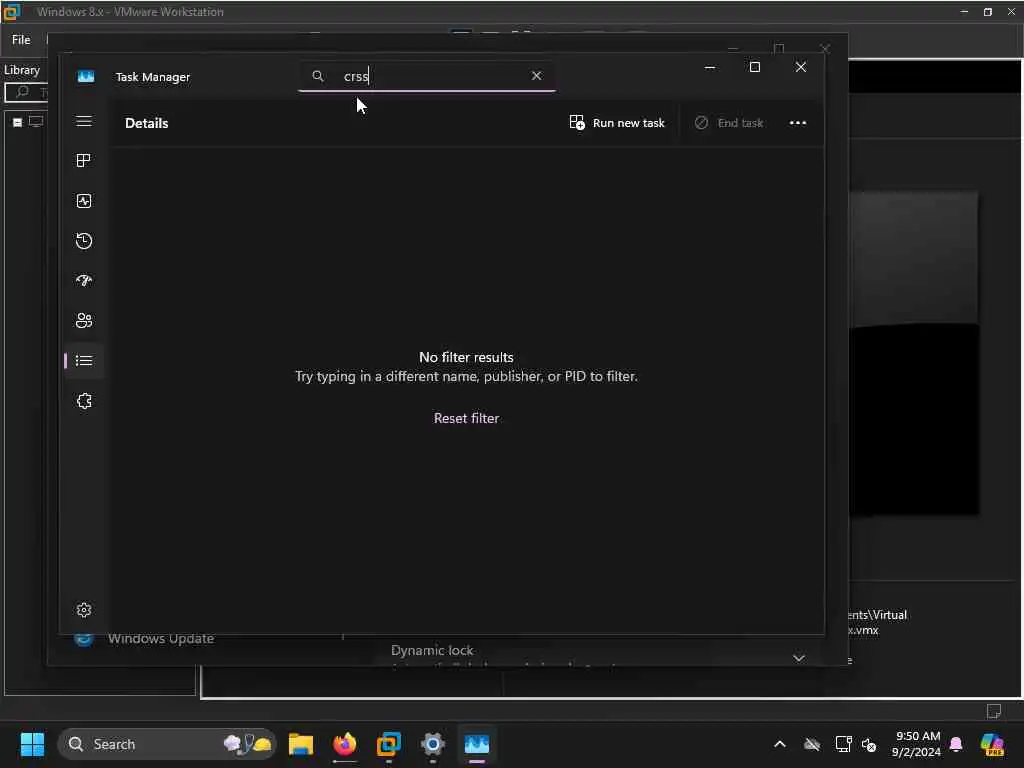Click the VMware status bar message log icon
1024x768 pixels.
[x=993, y=710]
